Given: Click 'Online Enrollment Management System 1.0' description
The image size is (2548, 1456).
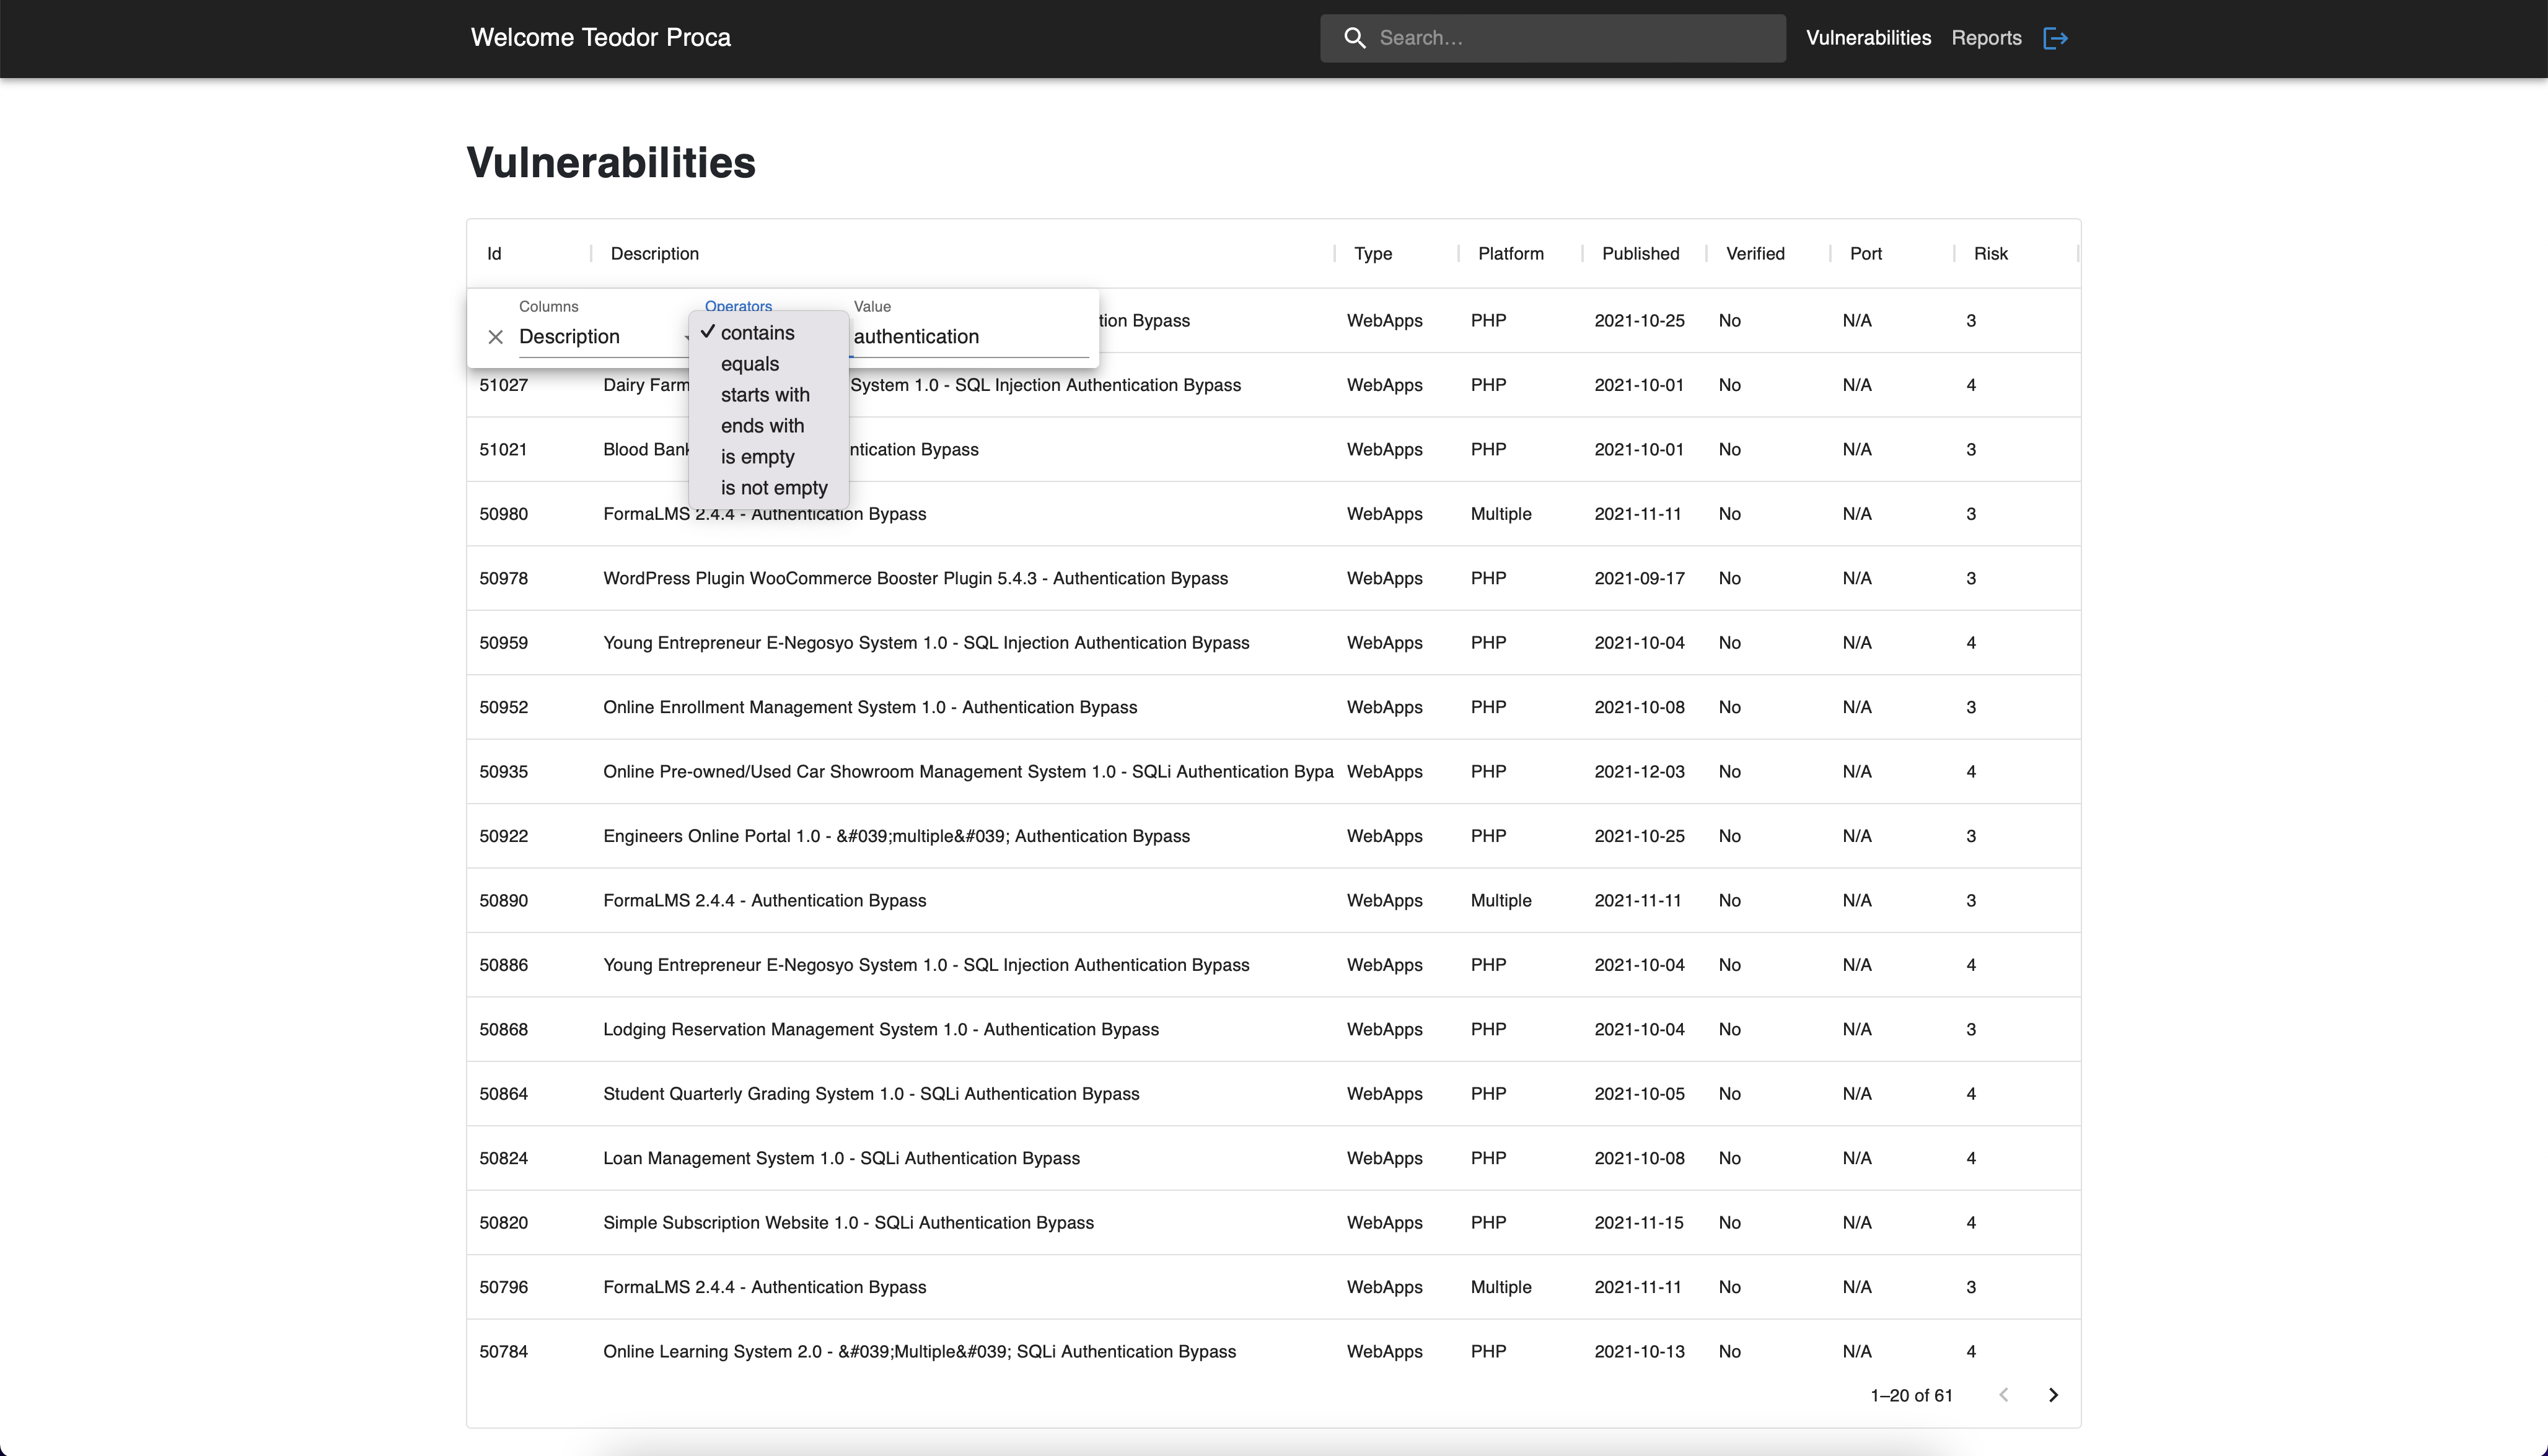Looking at the screenshot, I should click(870, 708).
